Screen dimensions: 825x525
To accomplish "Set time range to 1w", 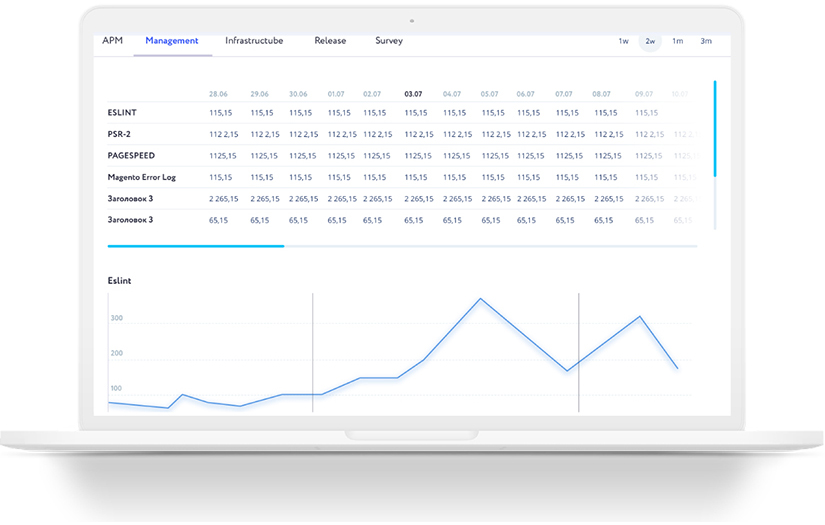I will coord(623,41).
